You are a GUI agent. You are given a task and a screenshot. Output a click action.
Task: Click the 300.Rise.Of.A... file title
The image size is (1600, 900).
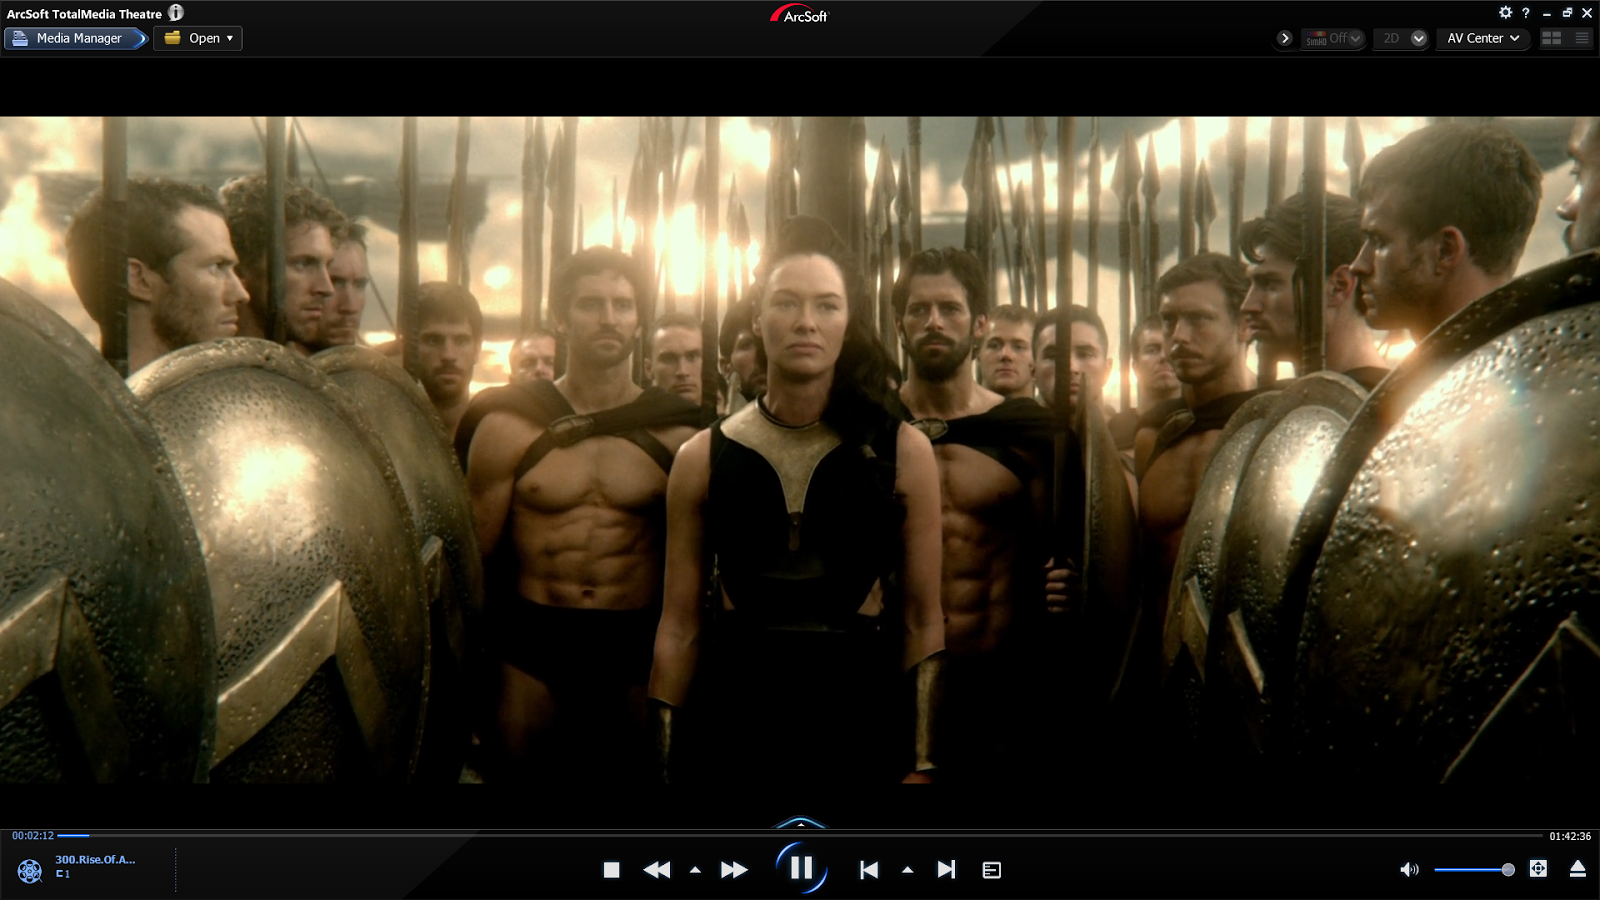[x=95, y=859]
